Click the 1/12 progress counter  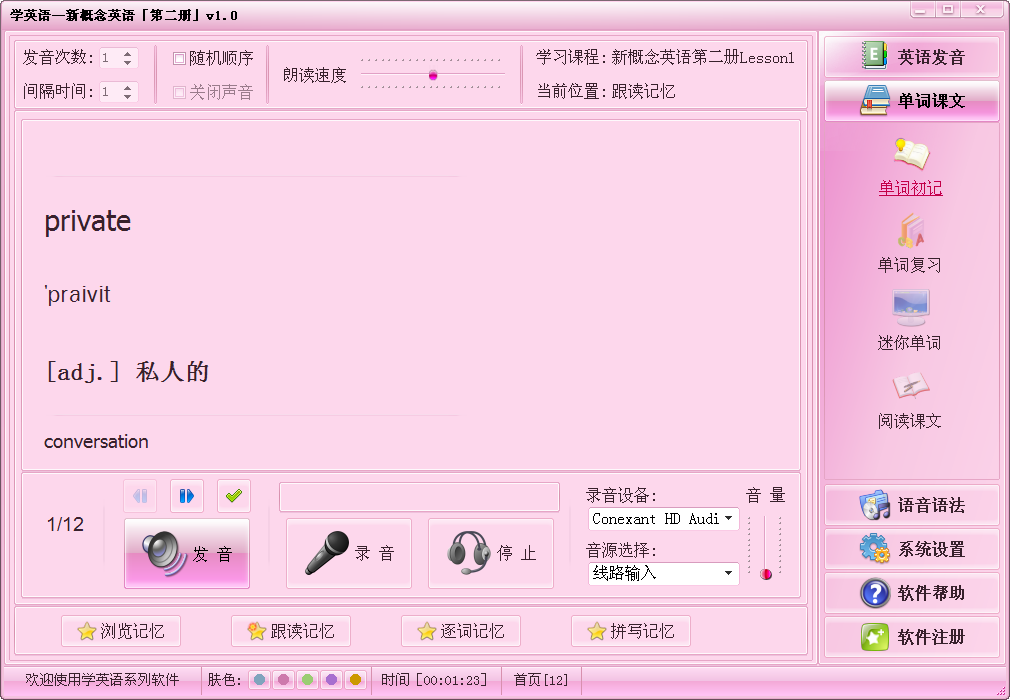(65, 524)
